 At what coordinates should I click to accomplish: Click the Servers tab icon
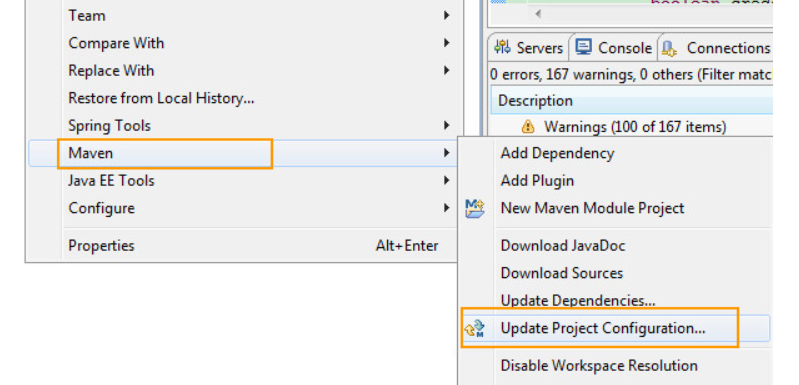[502, 47]
